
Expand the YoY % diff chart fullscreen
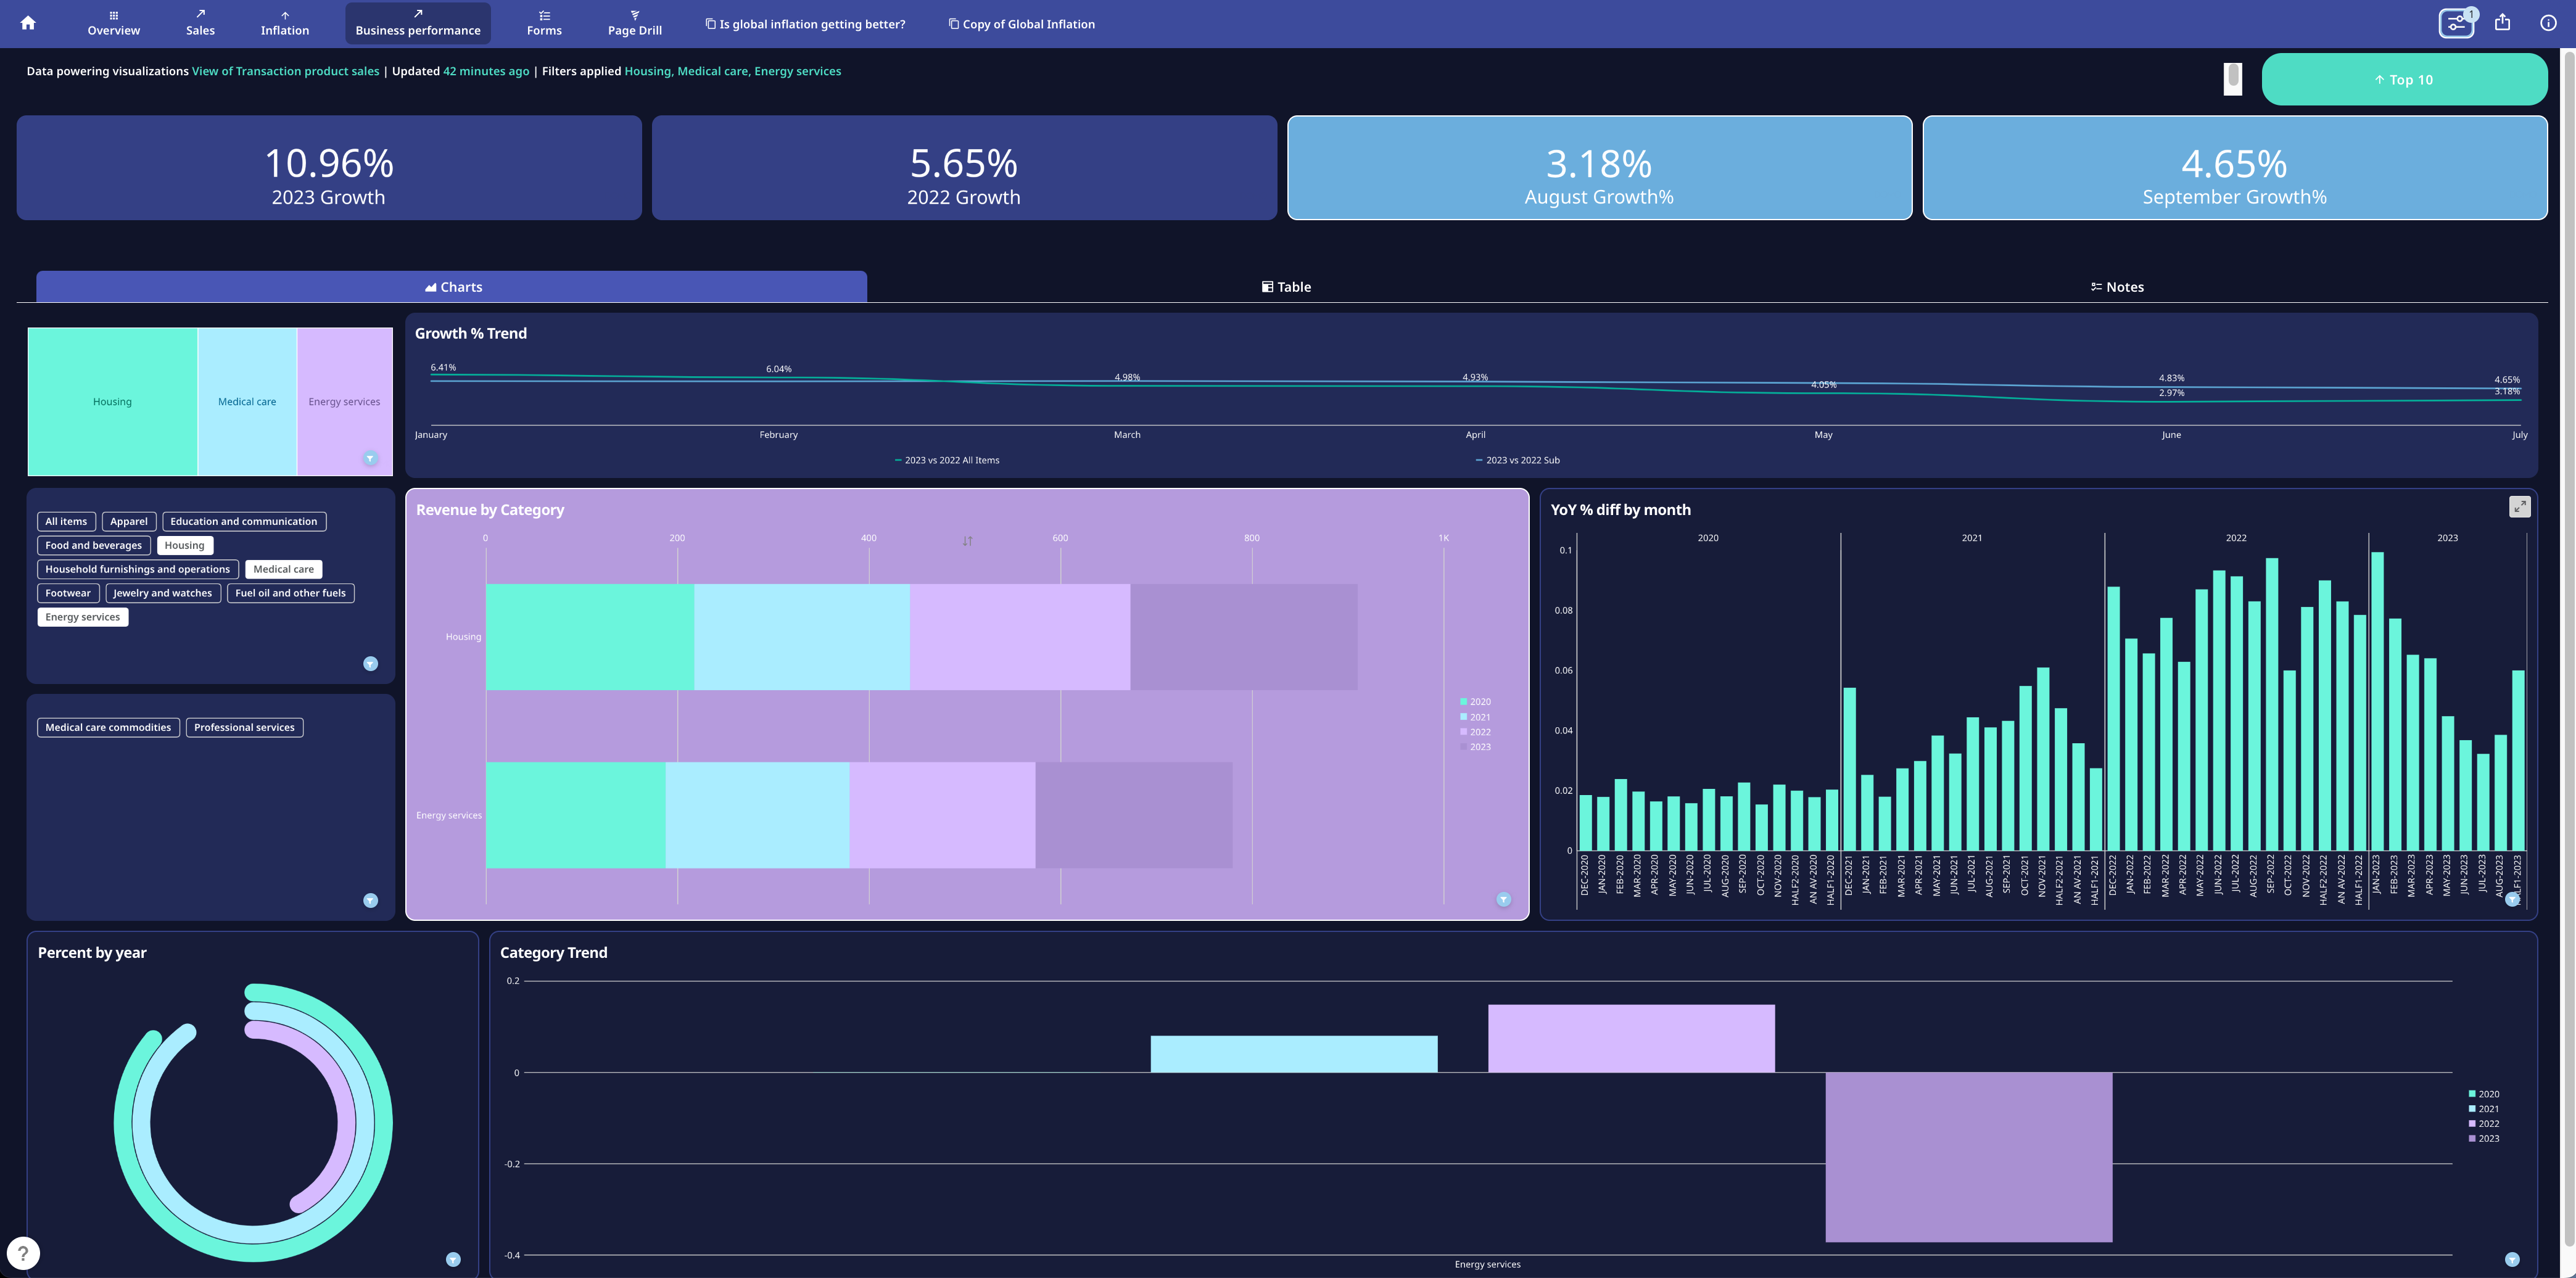[x=2519, y=507]
